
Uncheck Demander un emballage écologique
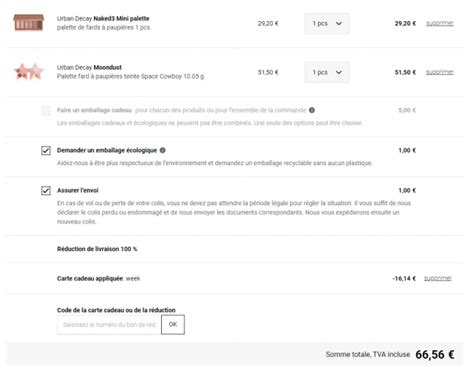[x=46, y=150]
